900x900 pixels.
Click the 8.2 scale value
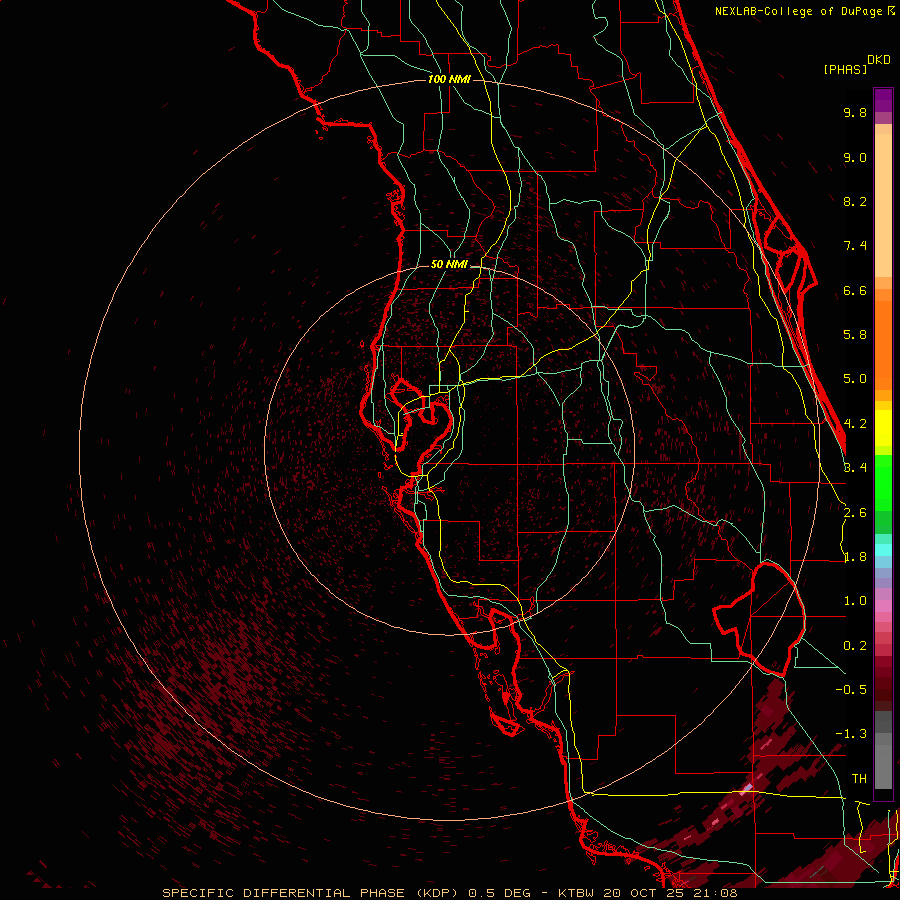pos(855,201)
